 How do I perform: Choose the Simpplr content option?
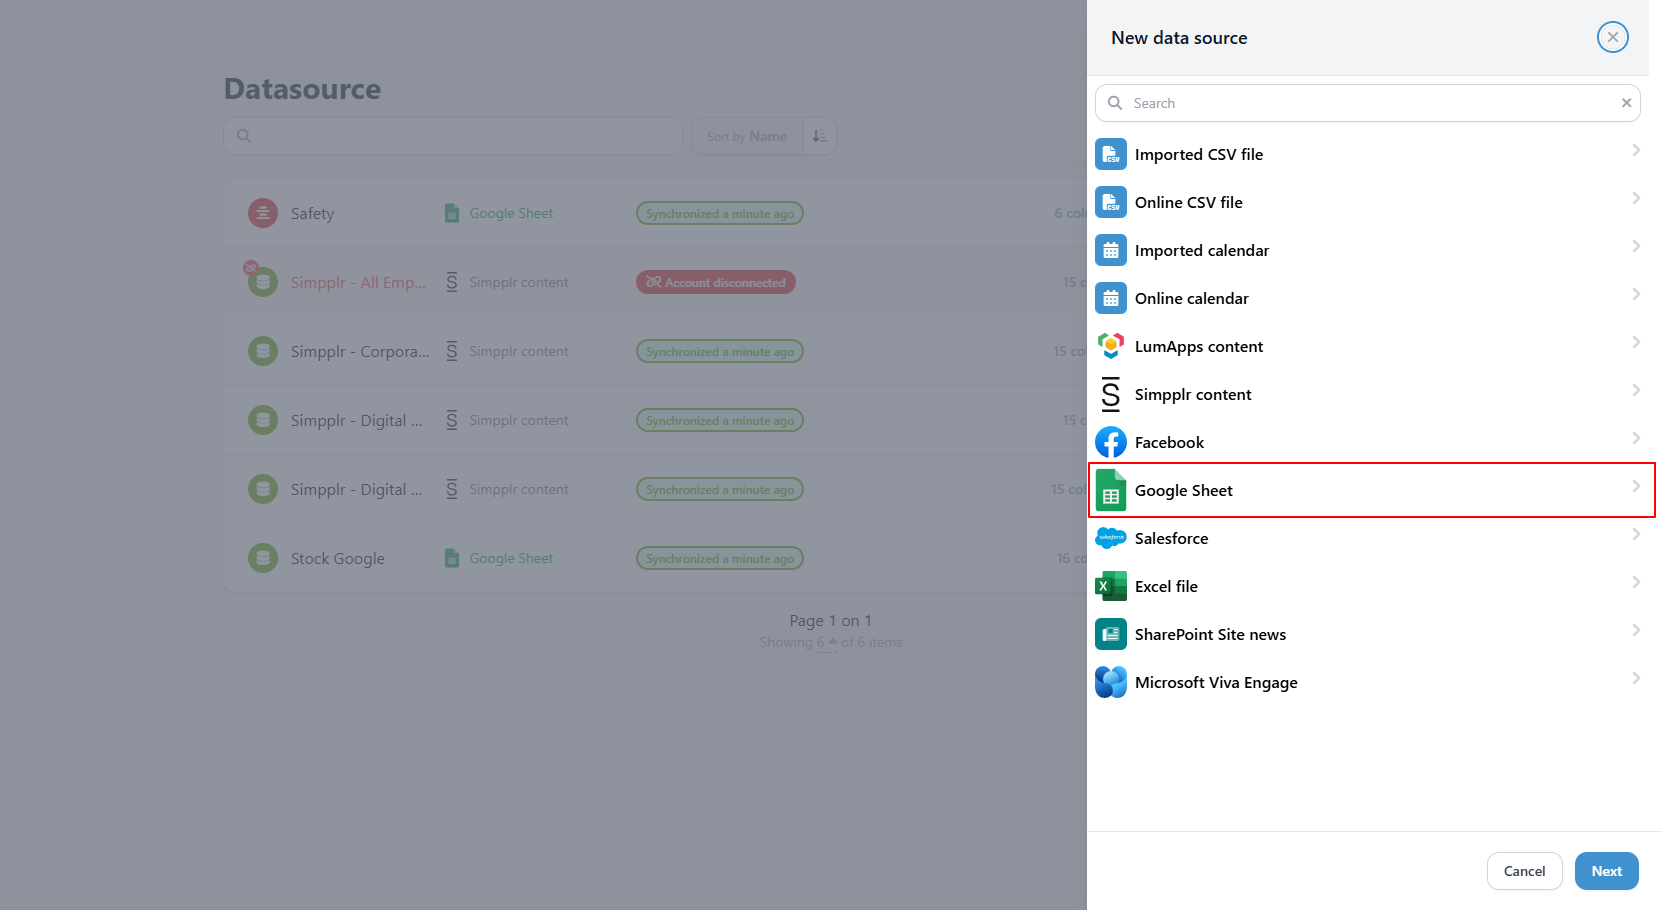coord(1368,394)
